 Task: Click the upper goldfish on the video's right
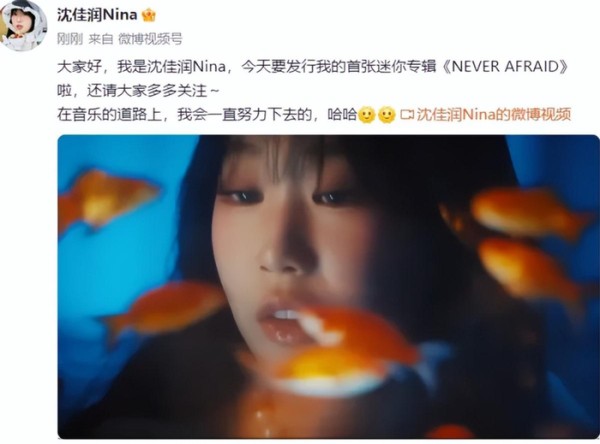tap(530, 213)
